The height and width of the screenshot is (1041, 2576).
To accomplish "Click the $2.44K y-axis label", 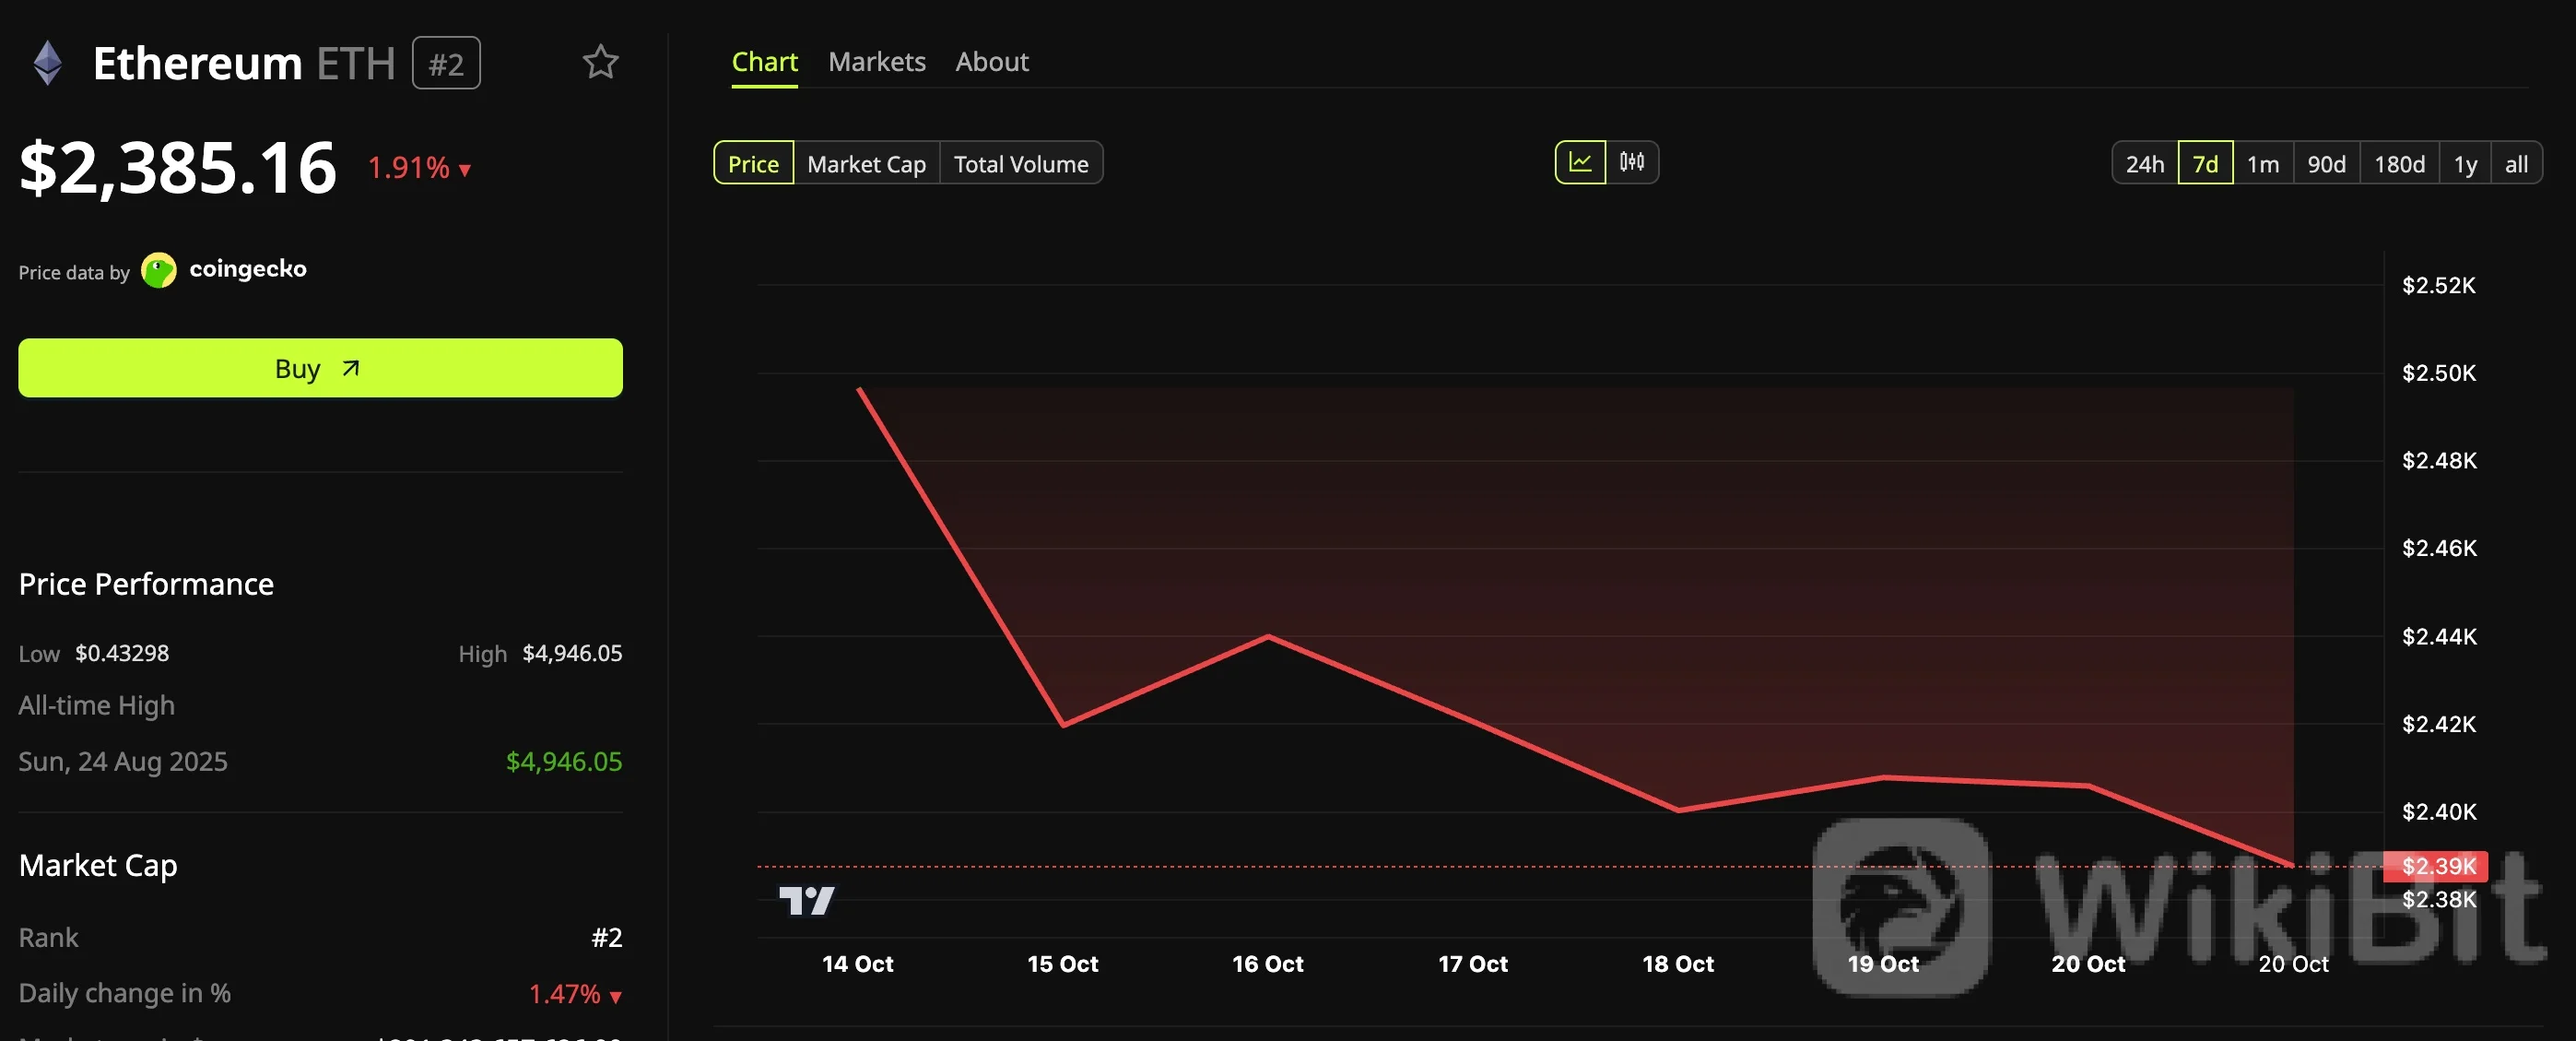I will [2439, 636].
